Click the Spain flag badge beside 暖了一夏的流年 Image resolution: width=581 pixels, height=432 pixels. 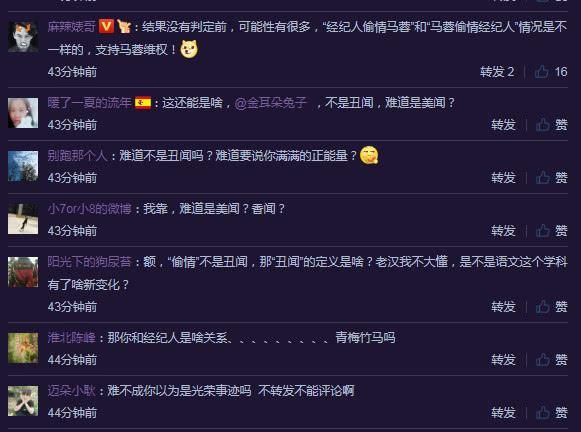(x=143, y=103)
